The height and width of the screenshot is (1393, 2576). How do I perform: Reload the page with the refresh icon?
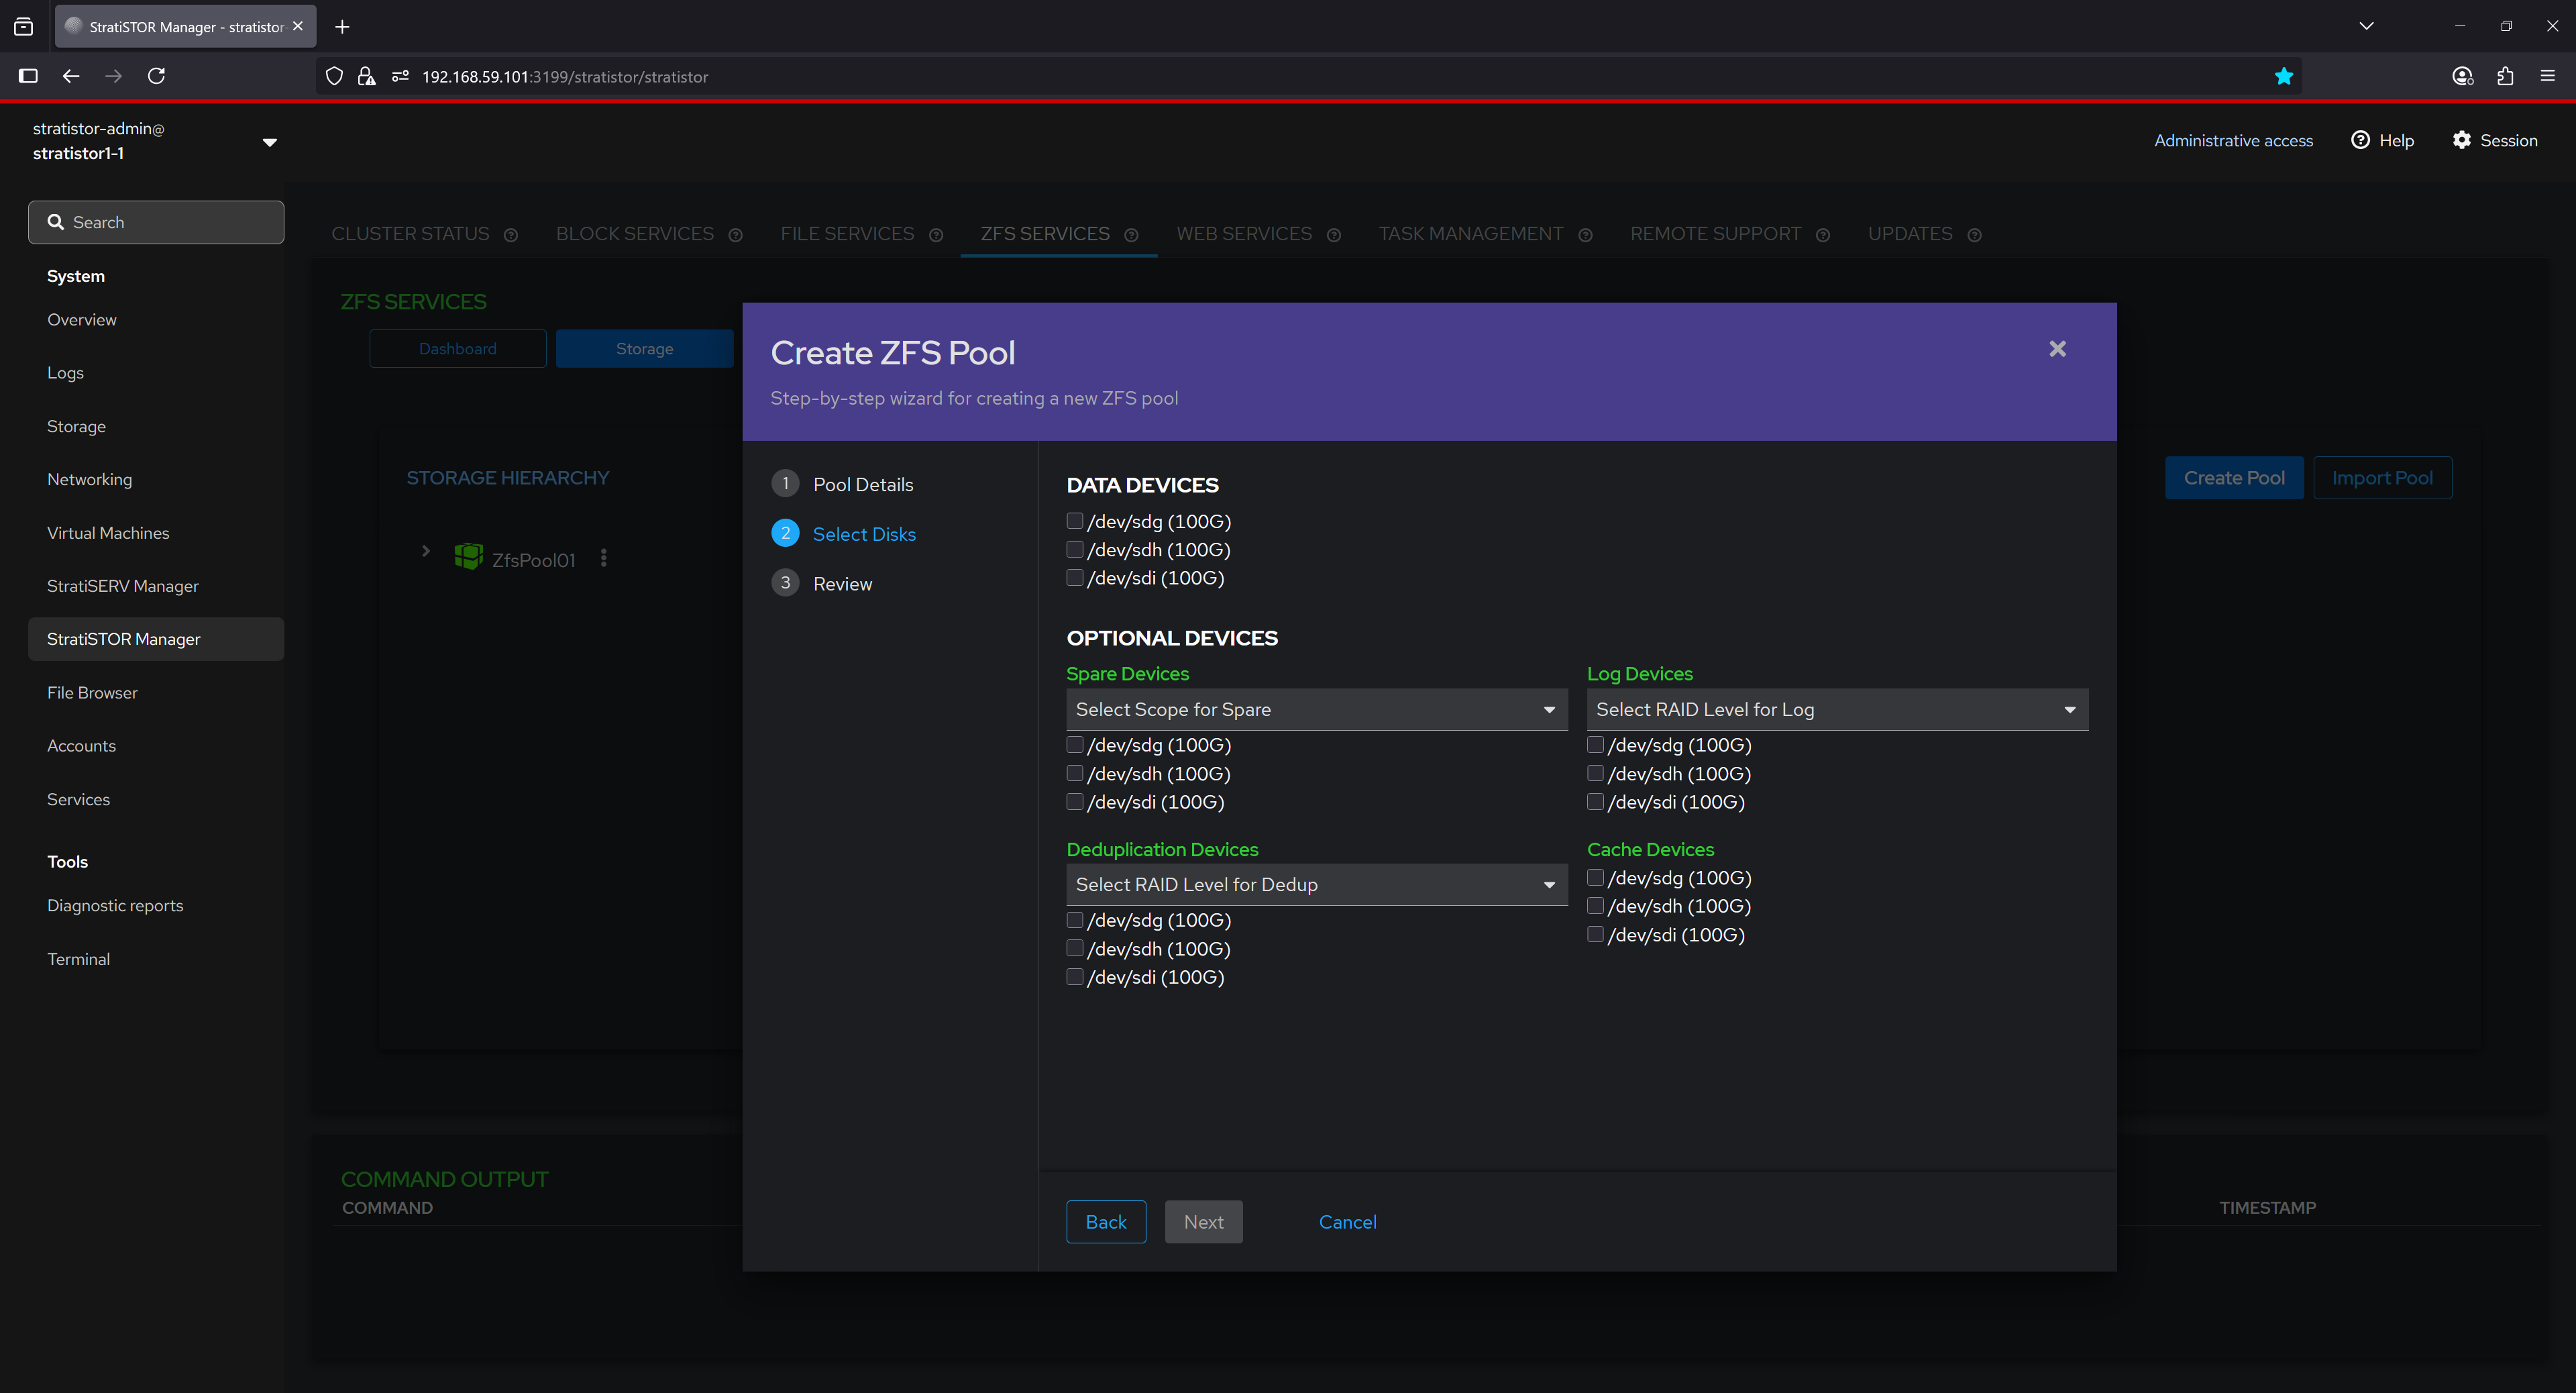[156, 76]
